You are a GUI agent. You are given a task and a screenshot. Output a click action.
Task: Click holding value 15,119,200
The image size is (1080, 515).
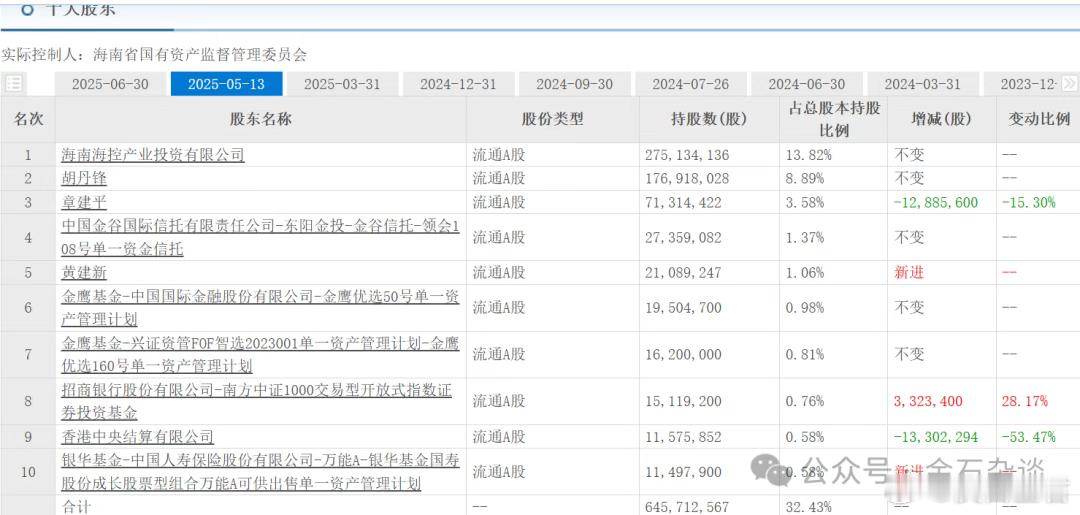pyautogui.click(x=683, y=401)
